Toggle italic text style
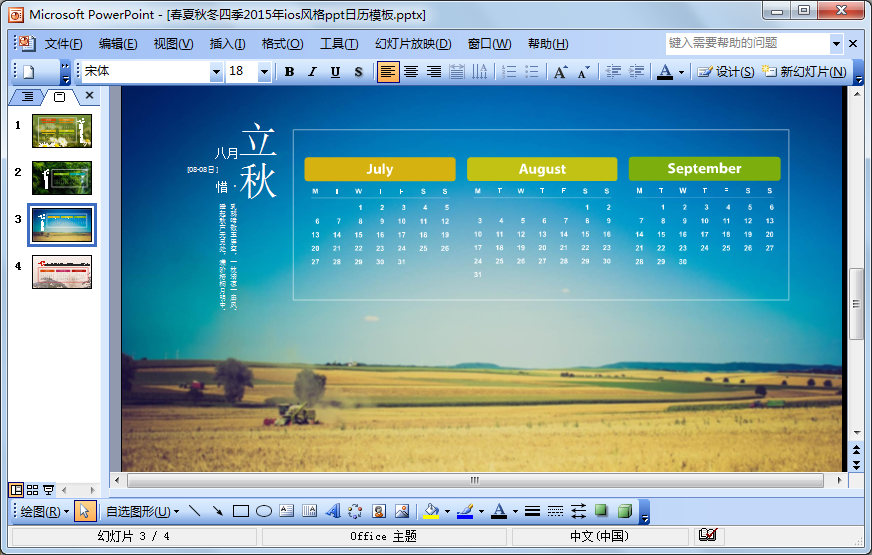This screenshot has height=555, width=872. click(x=312, y=72)
